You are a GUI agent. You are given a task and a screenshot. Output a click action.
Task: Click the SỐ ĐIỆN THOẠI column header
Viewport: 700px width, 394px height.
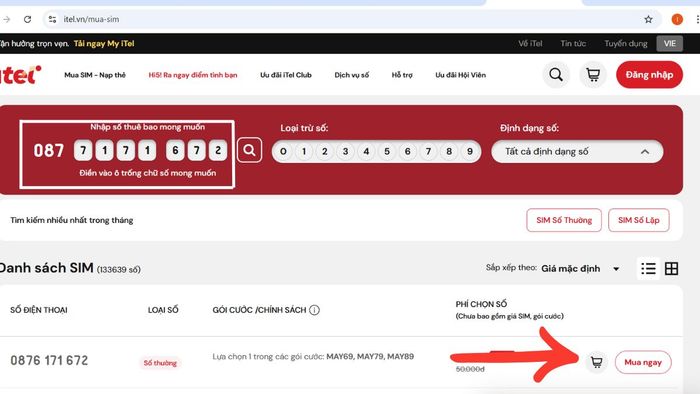click(x=39, y=310)
